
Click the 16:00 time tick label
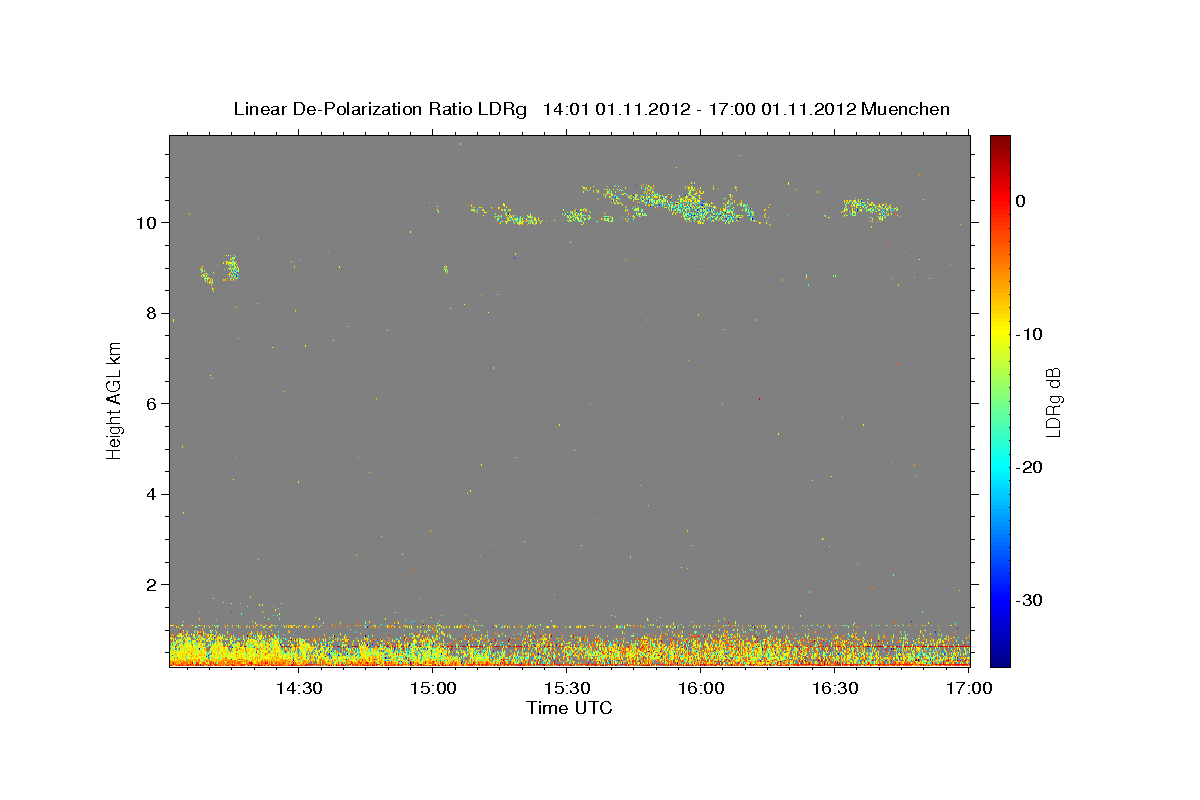tap(701, 688)
